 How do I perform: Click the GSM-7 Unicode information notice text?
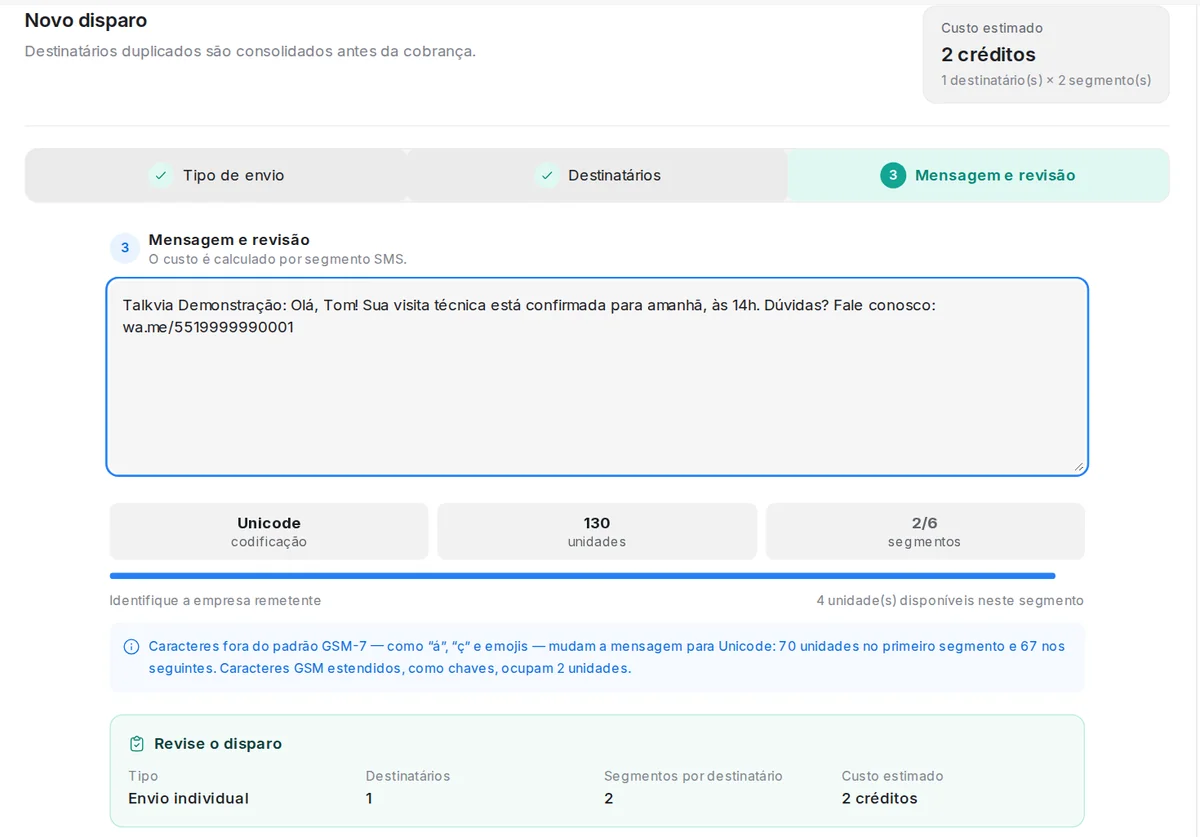coord(607,657)
